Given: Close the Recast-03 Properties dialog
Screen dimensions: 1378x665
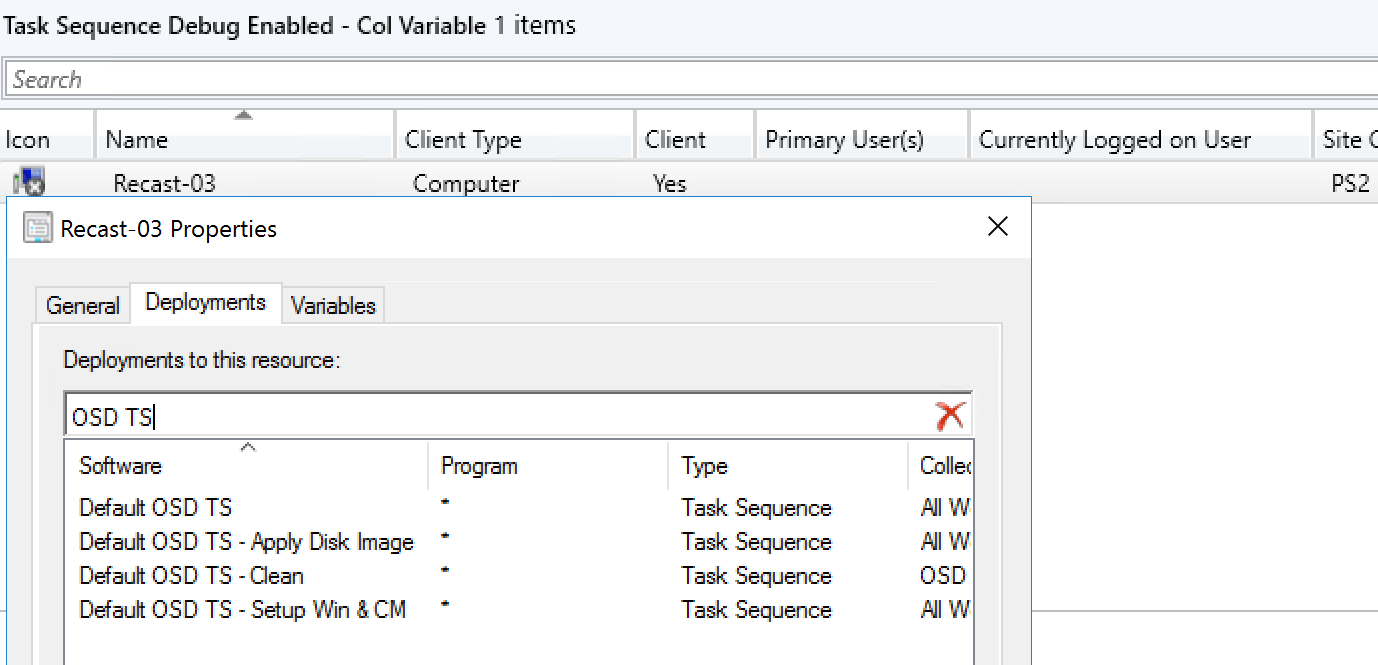Looking at the screenshot, I should pos(997,227).
